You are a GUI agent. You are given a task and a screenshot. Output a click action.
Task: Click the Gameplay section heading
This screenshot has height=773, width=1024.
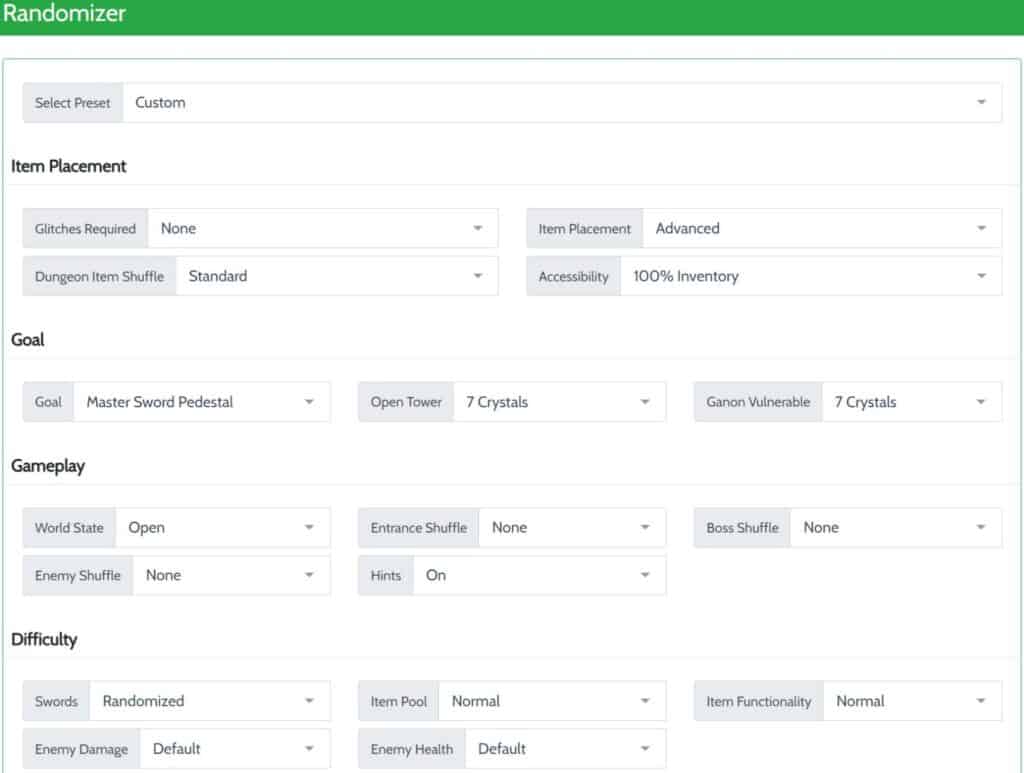click(48, 466)
